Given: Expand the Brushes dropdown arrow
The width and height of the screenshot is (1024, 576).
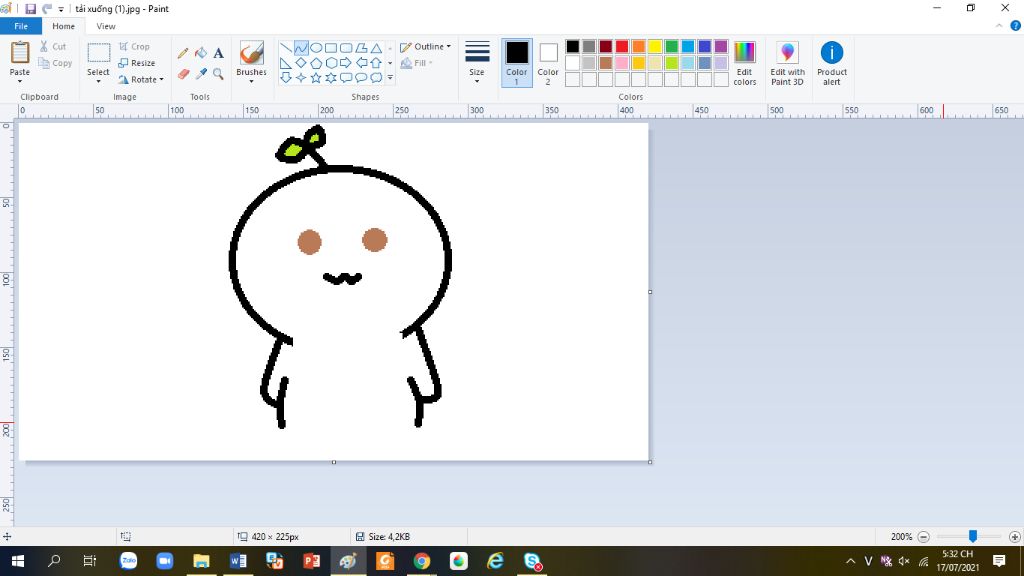Looking at the screenshot, I should [251, 82].
